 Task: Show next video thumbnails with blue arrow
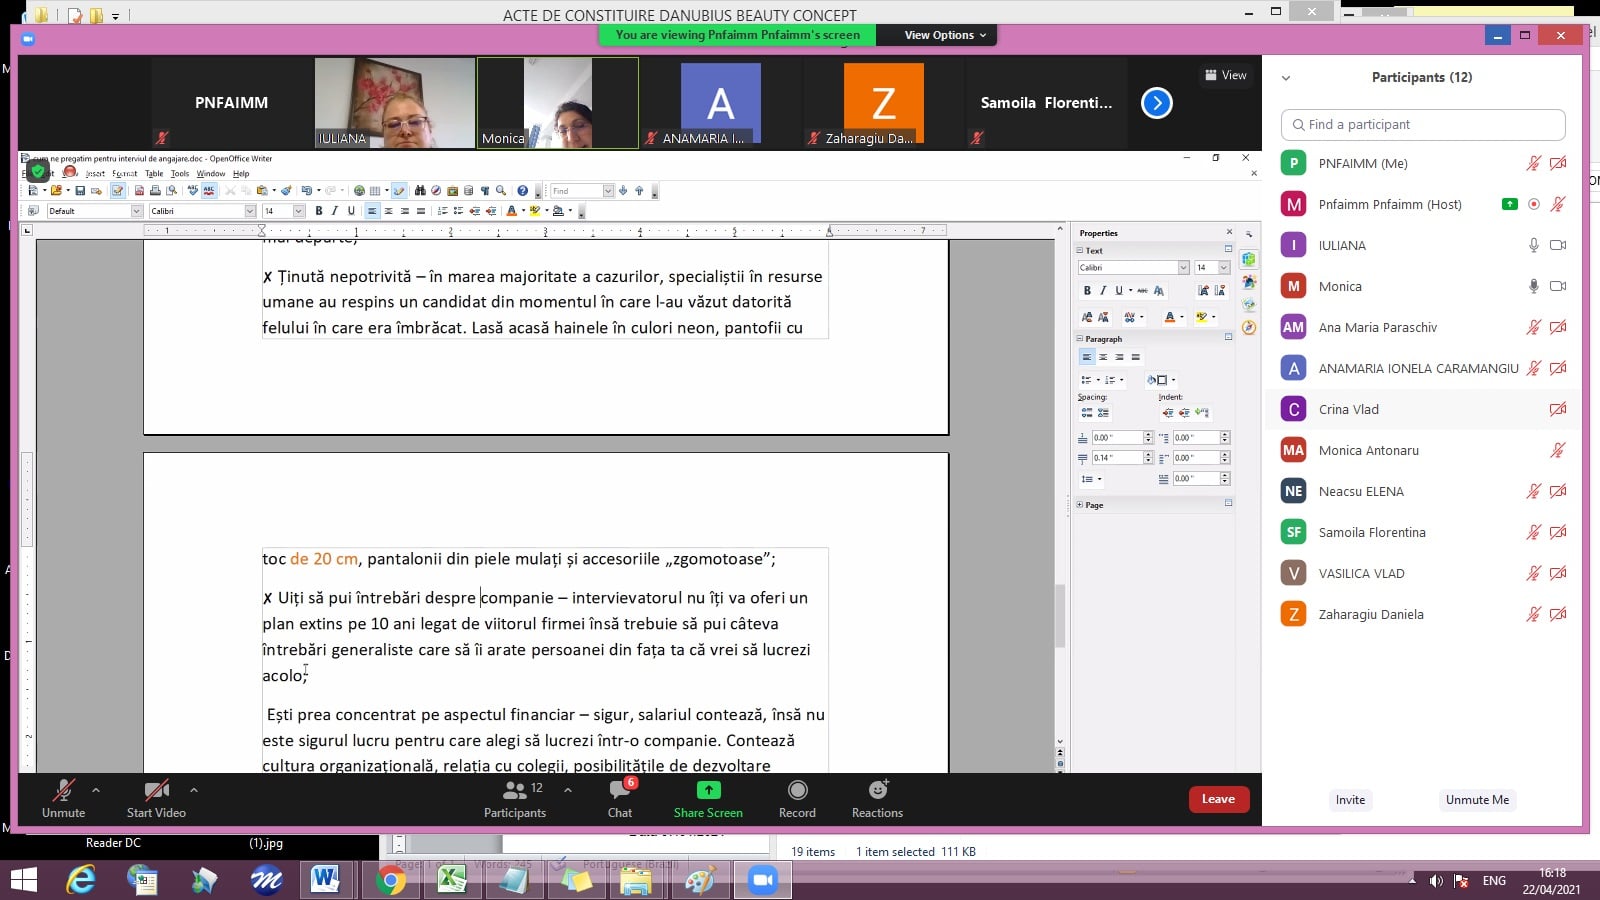[x=1156, y=103]
